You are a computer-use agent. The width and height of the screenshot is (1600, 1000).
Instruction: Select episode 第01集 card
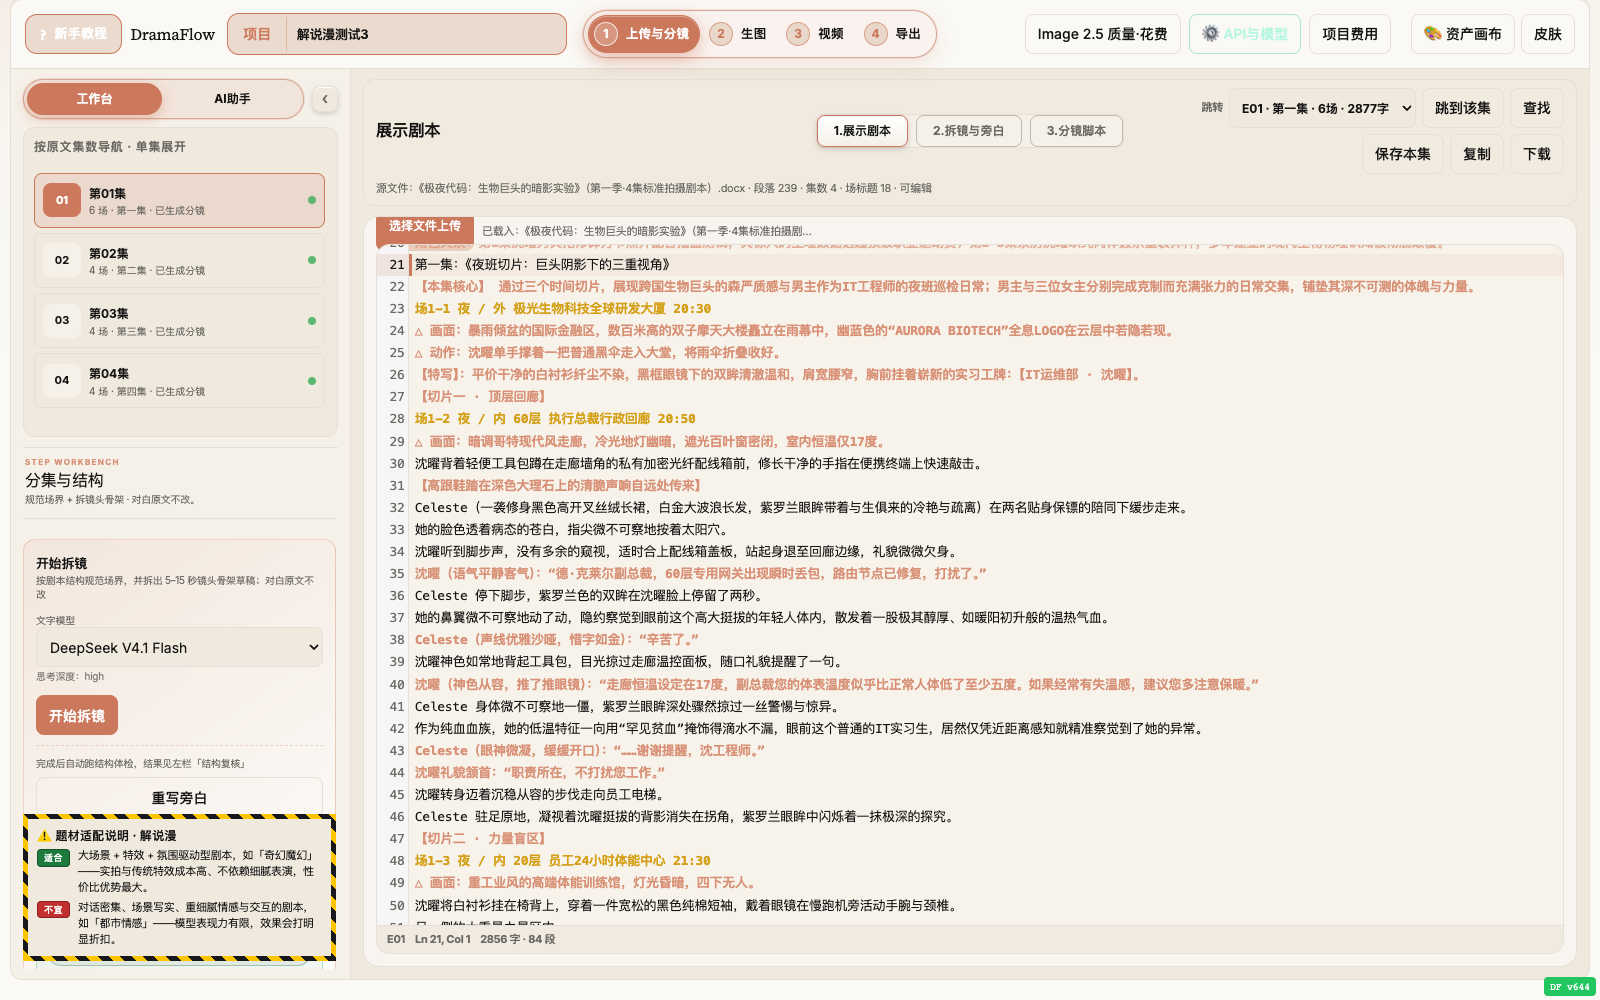pyautogui.click(x=179, y=201)
